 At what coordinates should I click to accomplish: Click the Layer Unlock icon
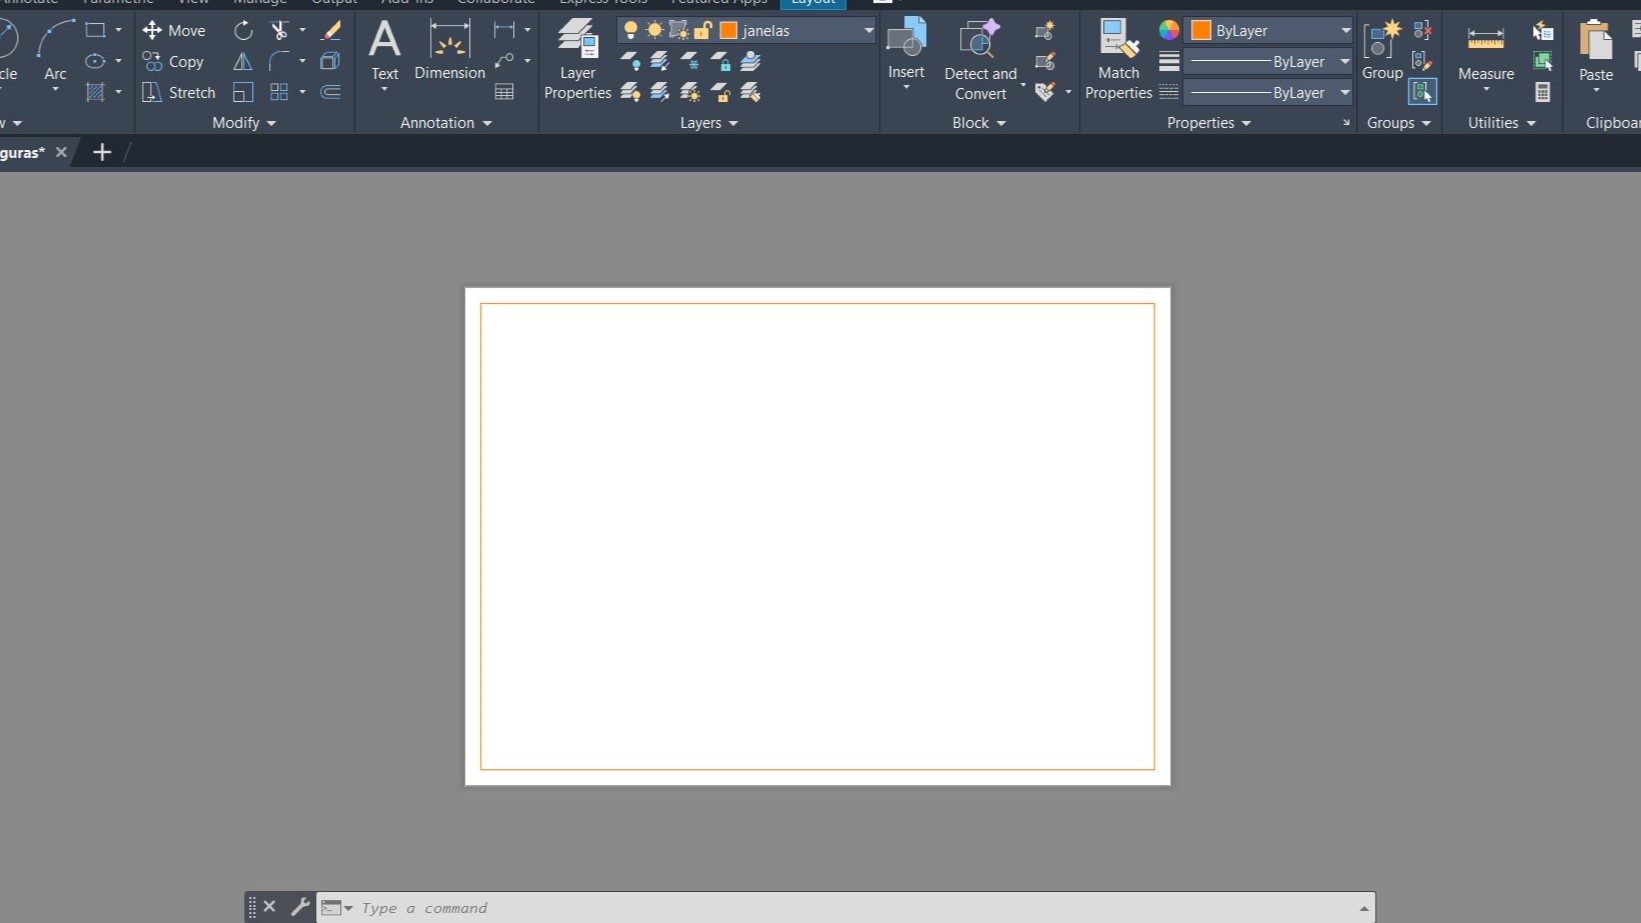click(x=720, y=92)
